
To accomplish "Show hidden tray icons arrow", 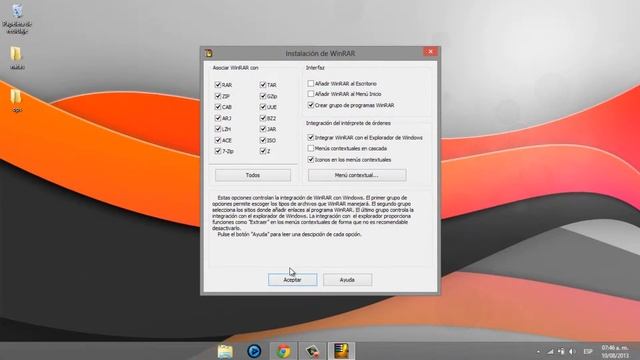I will [x=538, y=351].
